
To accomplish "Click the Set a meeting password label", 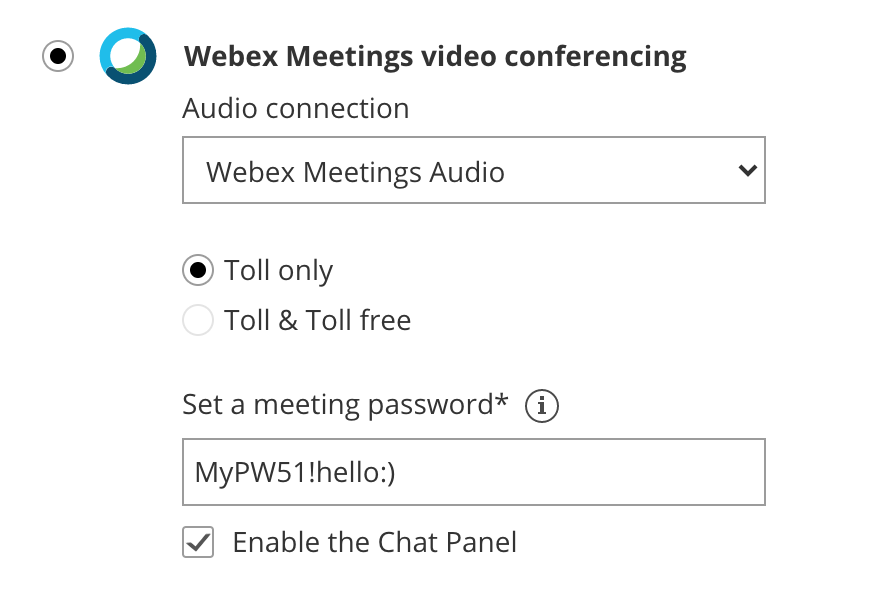I will click(338, 405).
